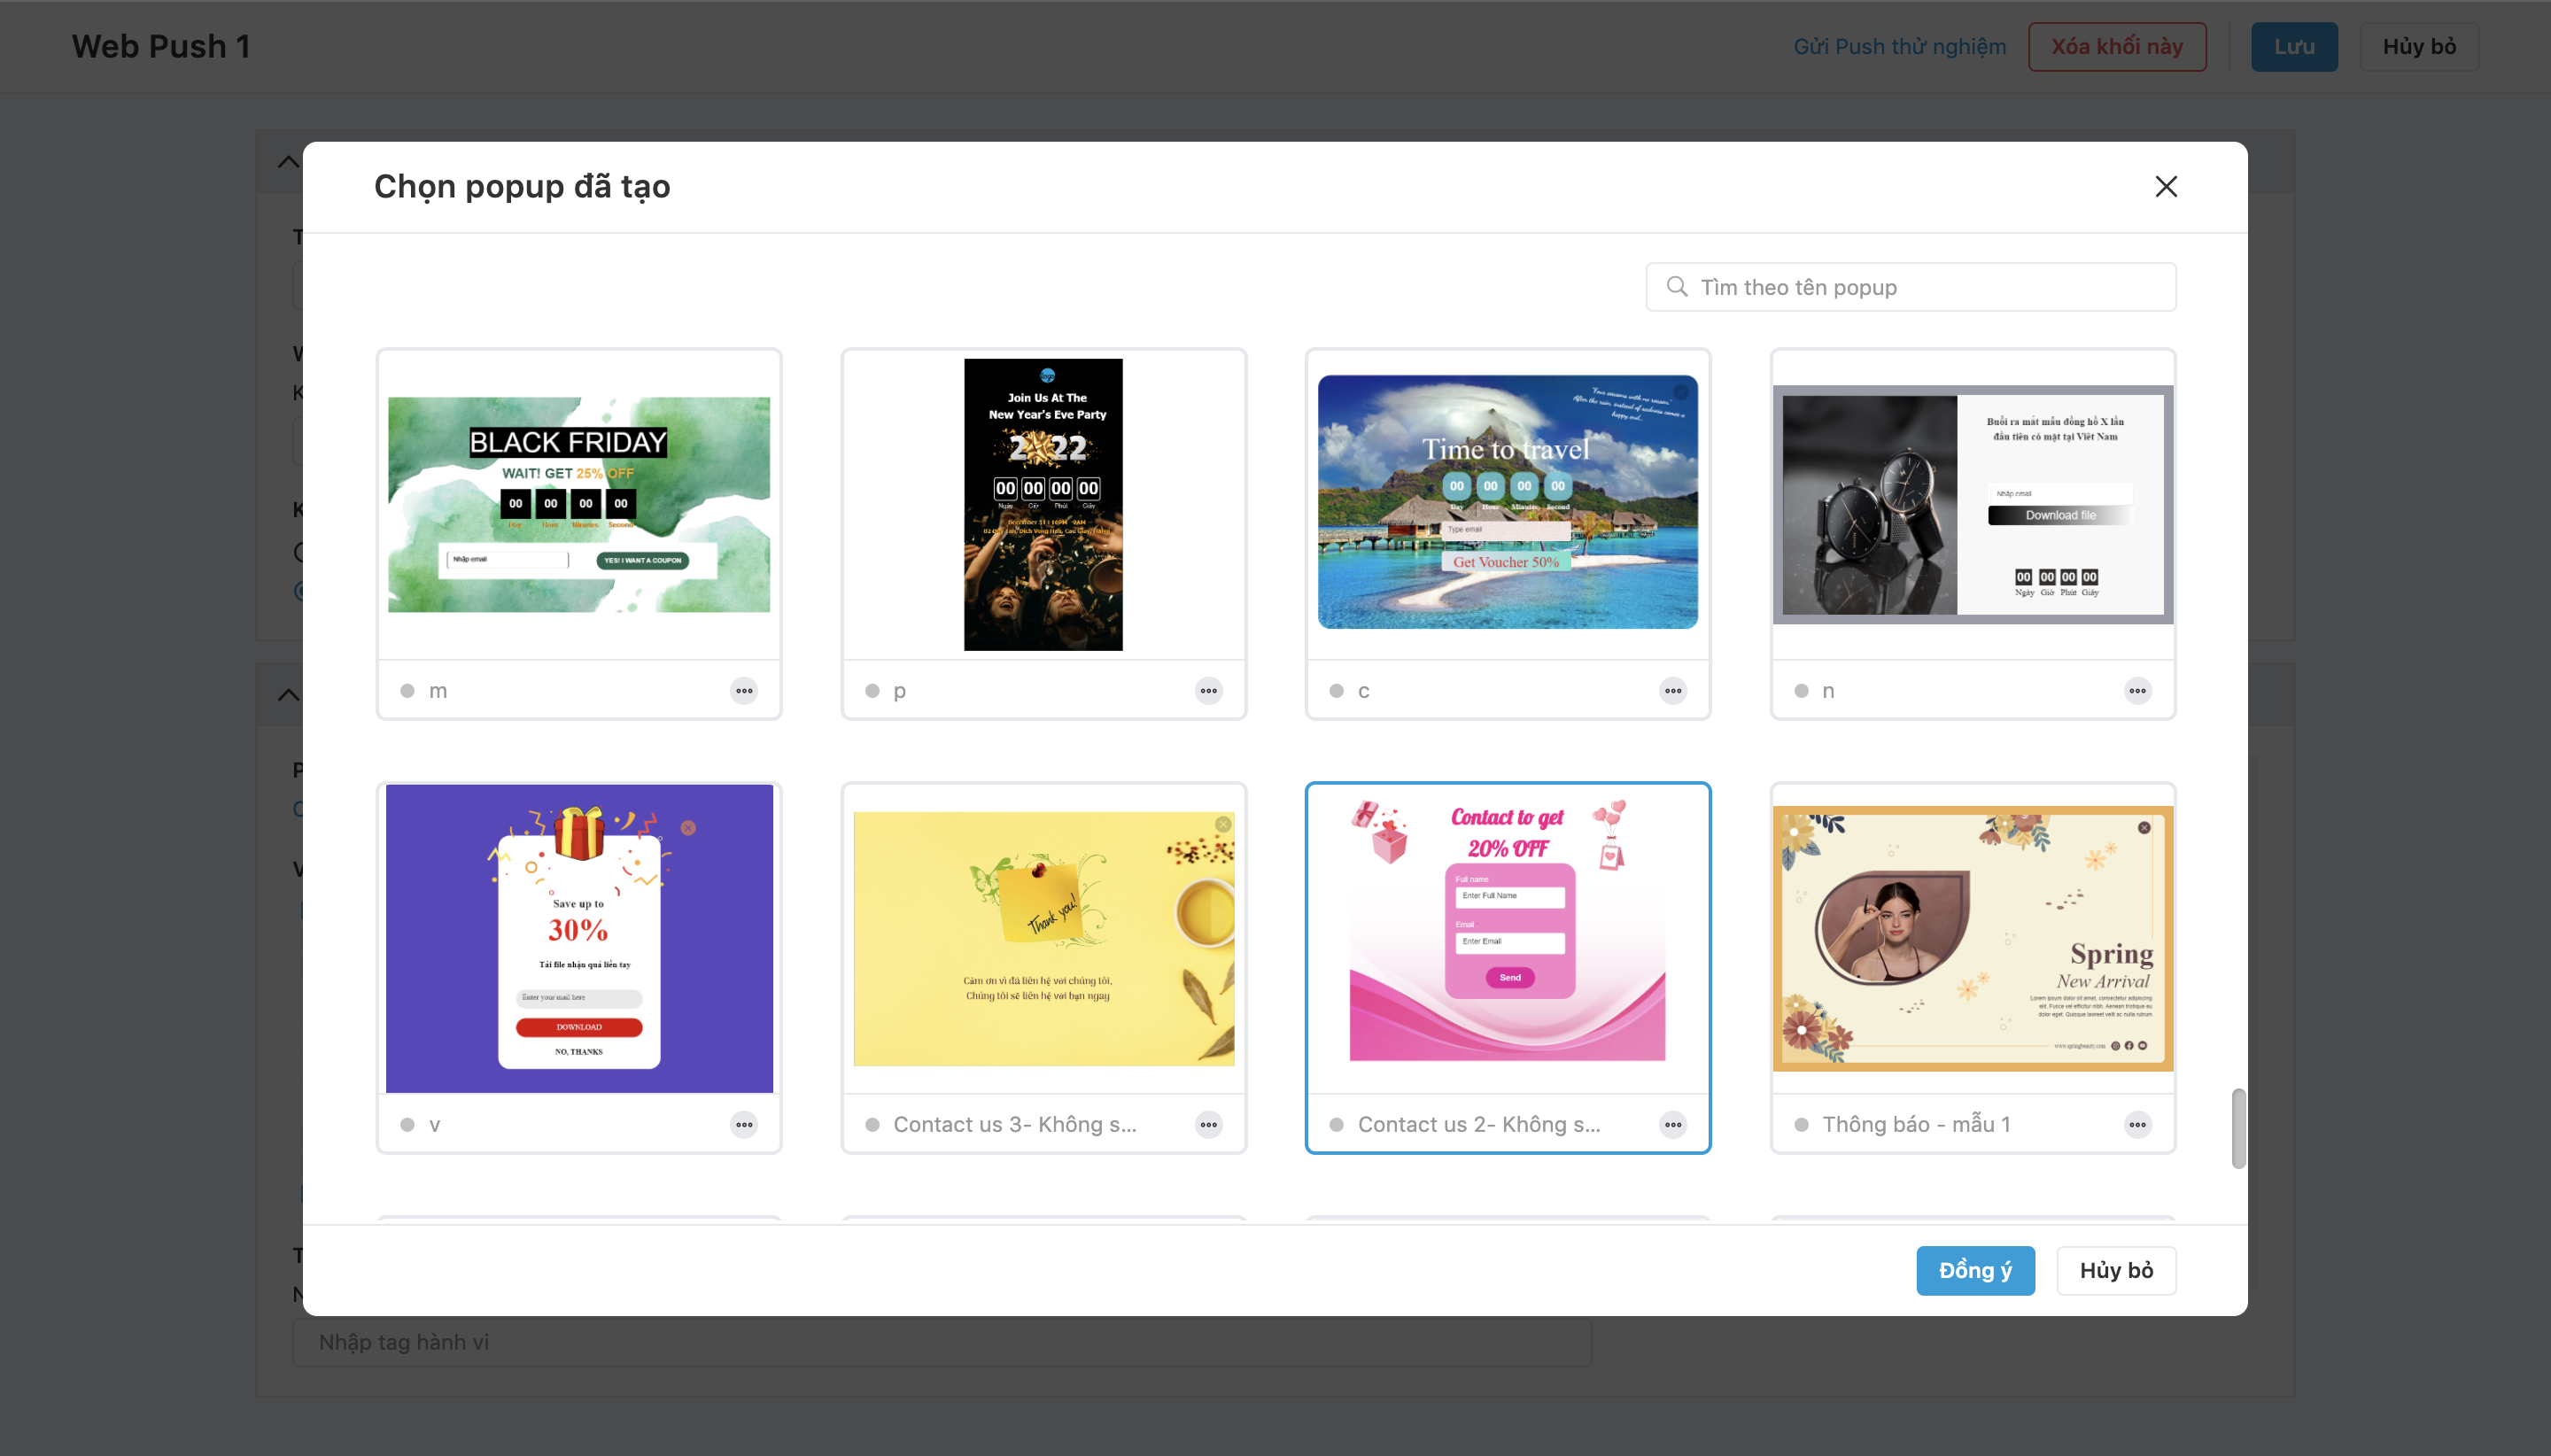The width and height of the screenshot is (2551, 1456).
Task: Open more options for popup 'p'
Action: pos(1208,691)
